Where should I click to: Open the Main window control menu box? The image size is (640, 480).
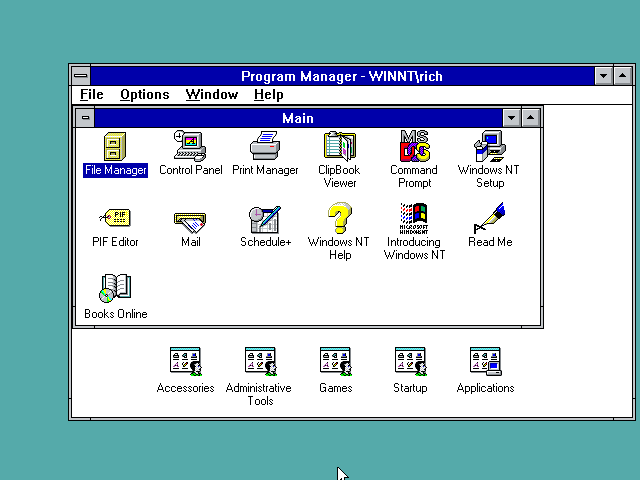point(85,118)
